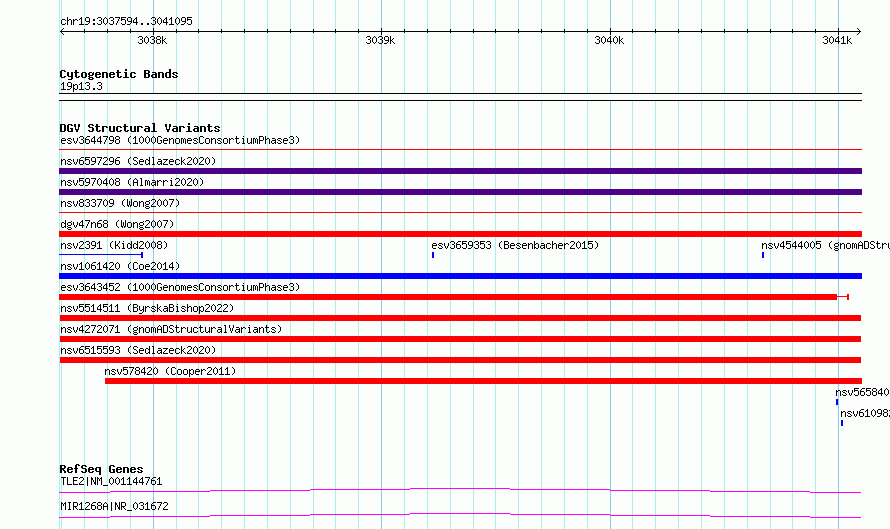
Task: Open the nsv5970408 (Almarri2020) label
Action: click(x=132, y=182)
